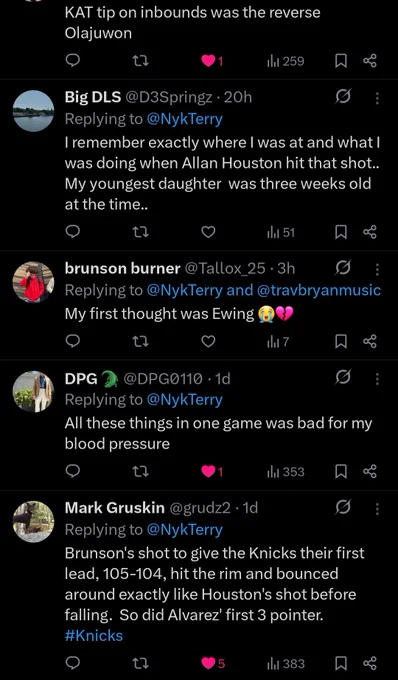
Task: Open Big DLS profile picture
Action: point(33,111)
